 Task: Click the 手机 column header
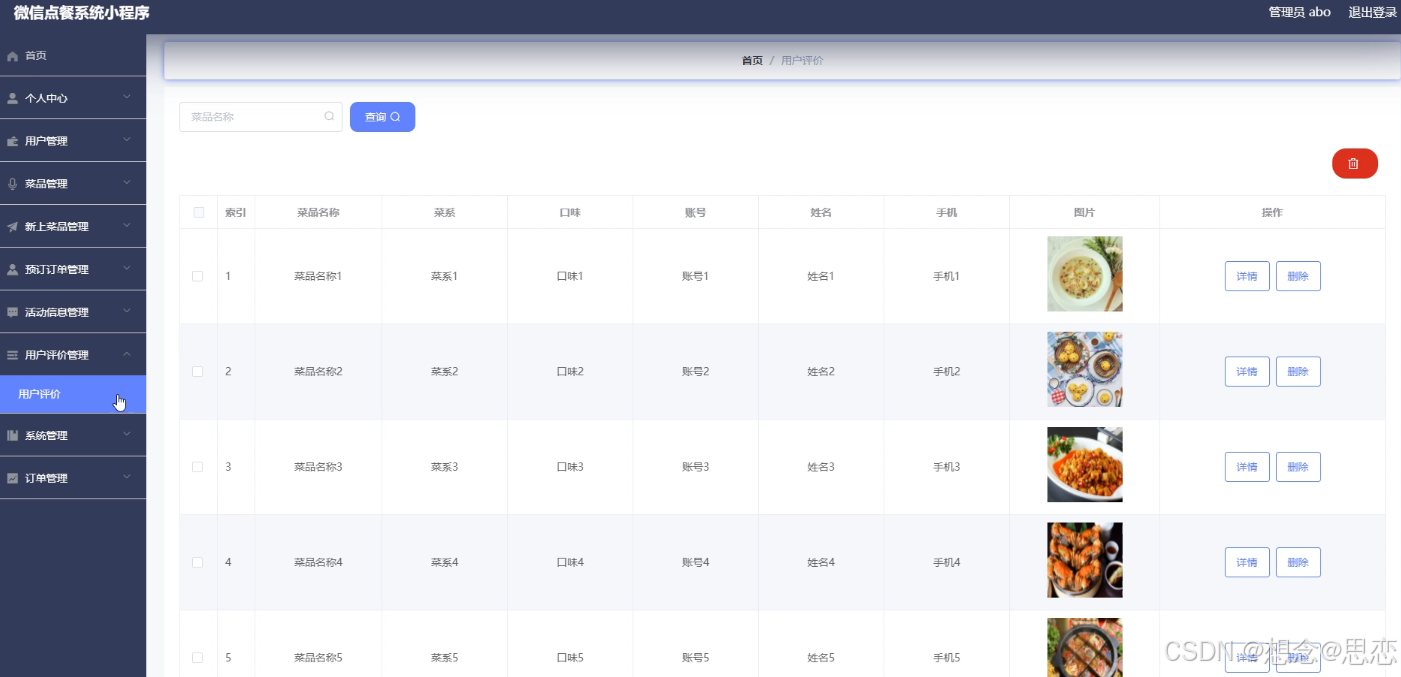946,213
